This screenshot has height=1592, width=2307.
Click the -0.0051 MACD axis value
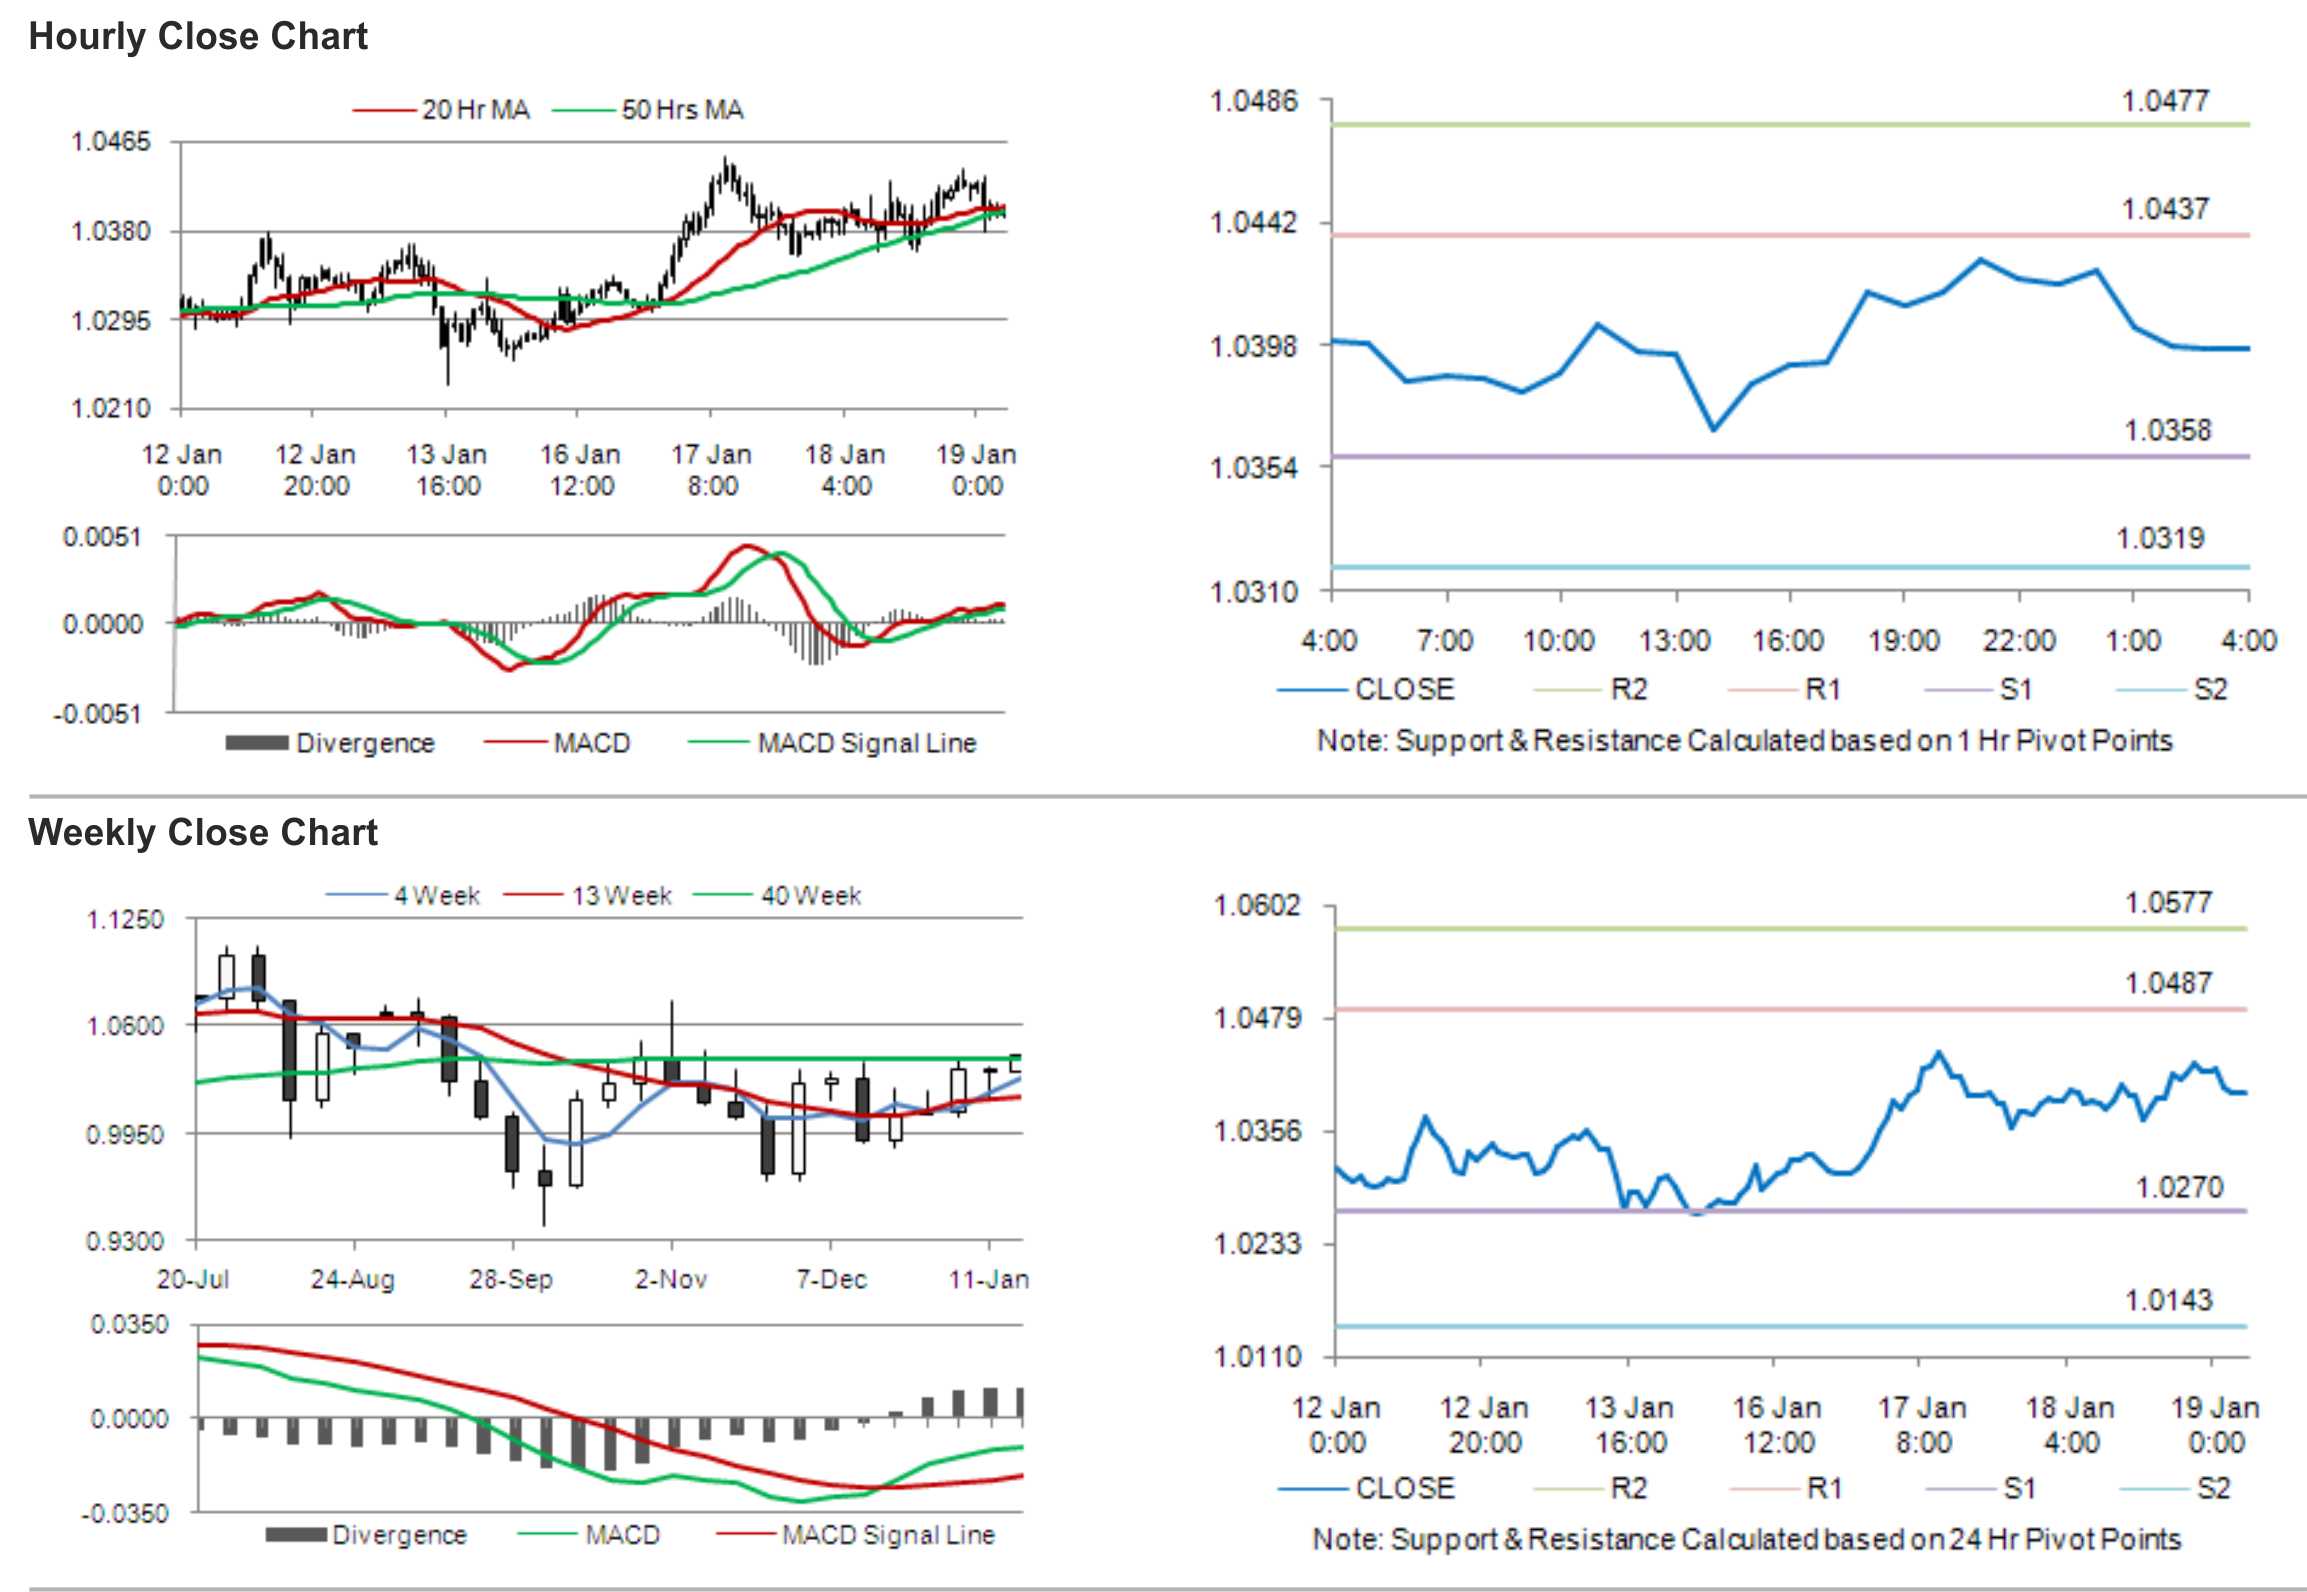[98, 714]
